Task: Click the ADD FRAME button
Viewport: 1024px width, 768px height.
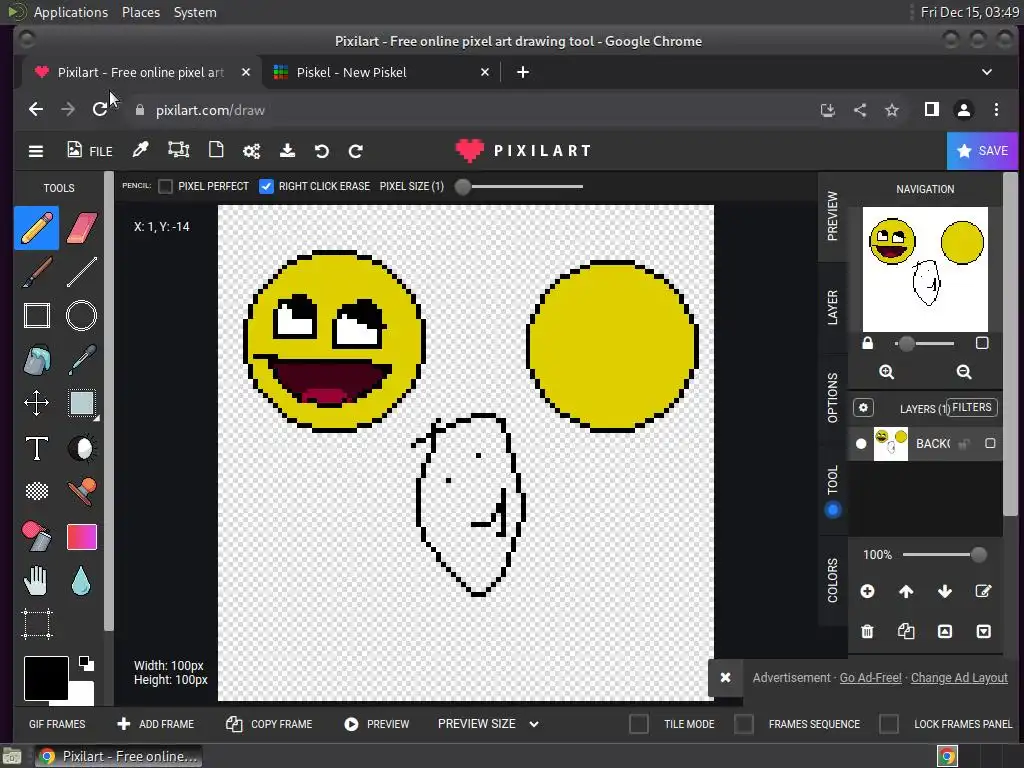Action: click(x=155, y=724)
